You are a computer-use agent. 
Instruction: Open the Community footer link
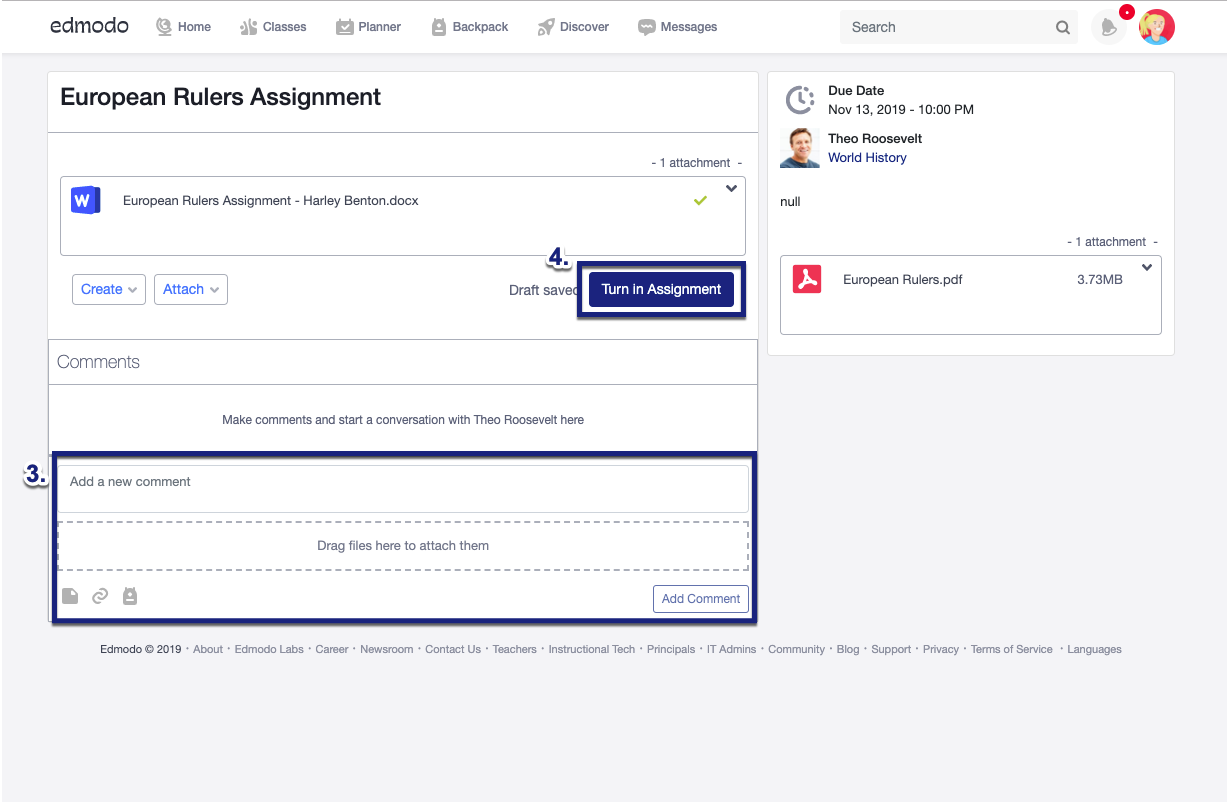797,649
